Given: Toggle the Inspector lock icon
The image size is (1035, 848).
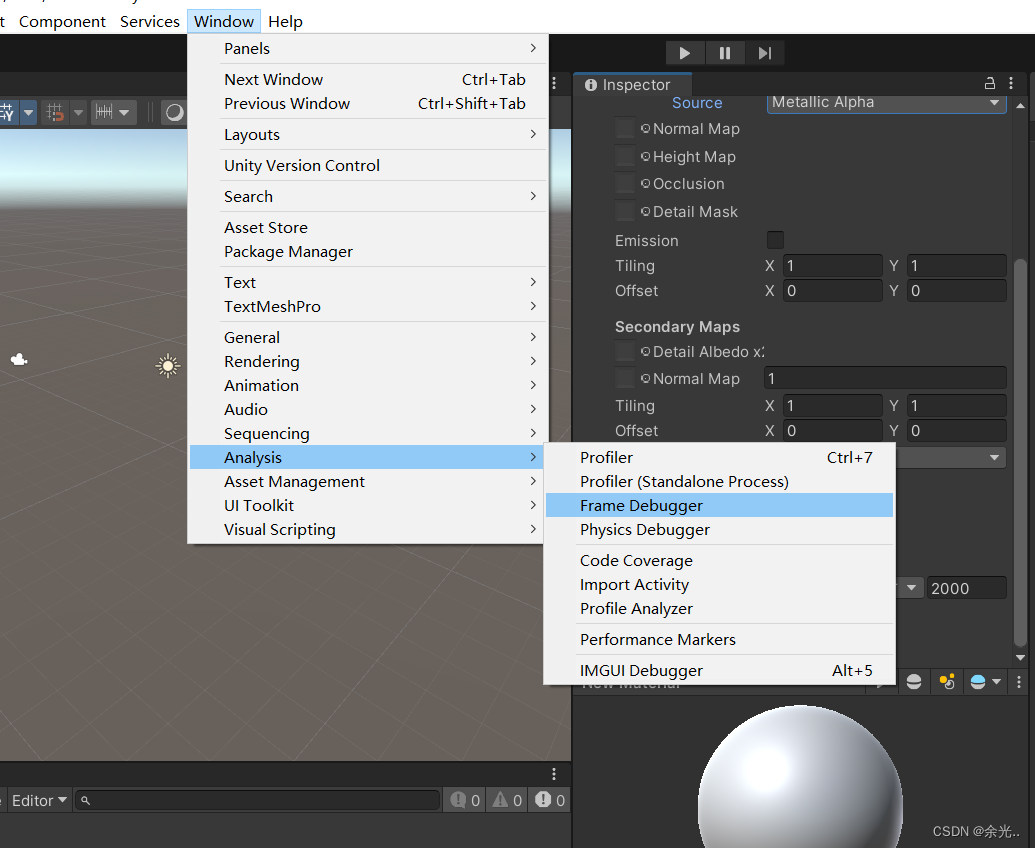Looking at the screenshot, I should (x=989, y=84).
